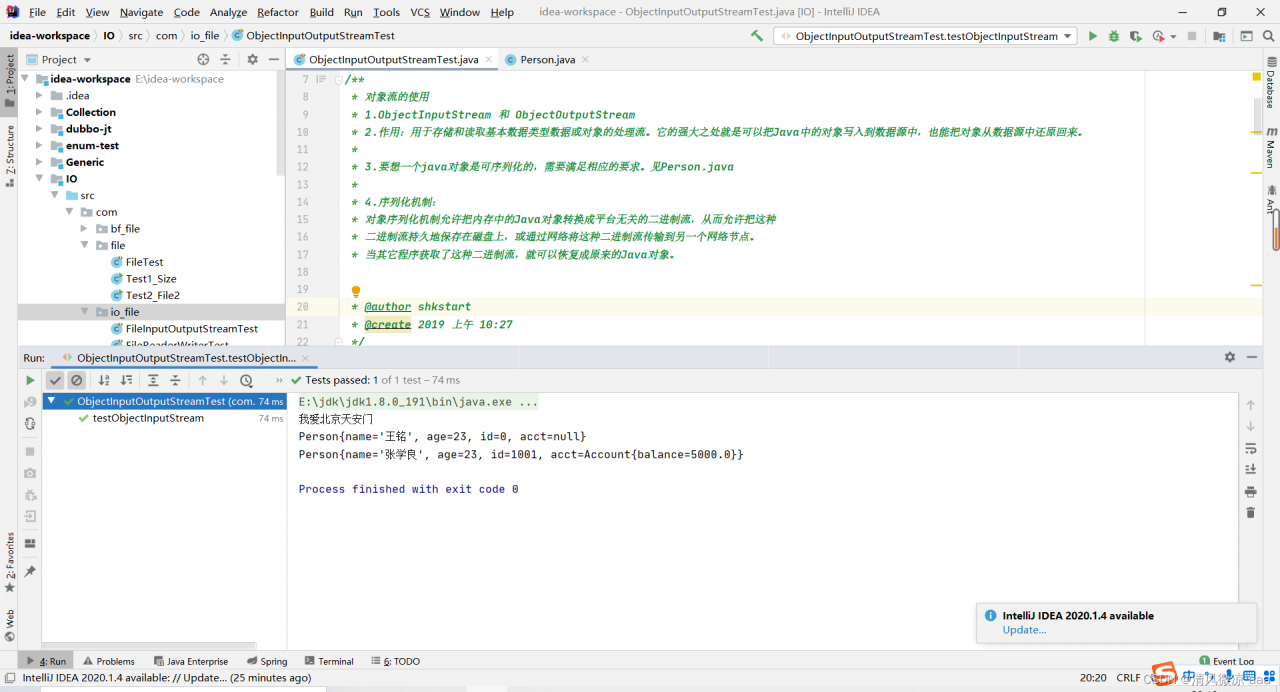
Task: Open the Terminal tool window
Action: click(329, 661)
